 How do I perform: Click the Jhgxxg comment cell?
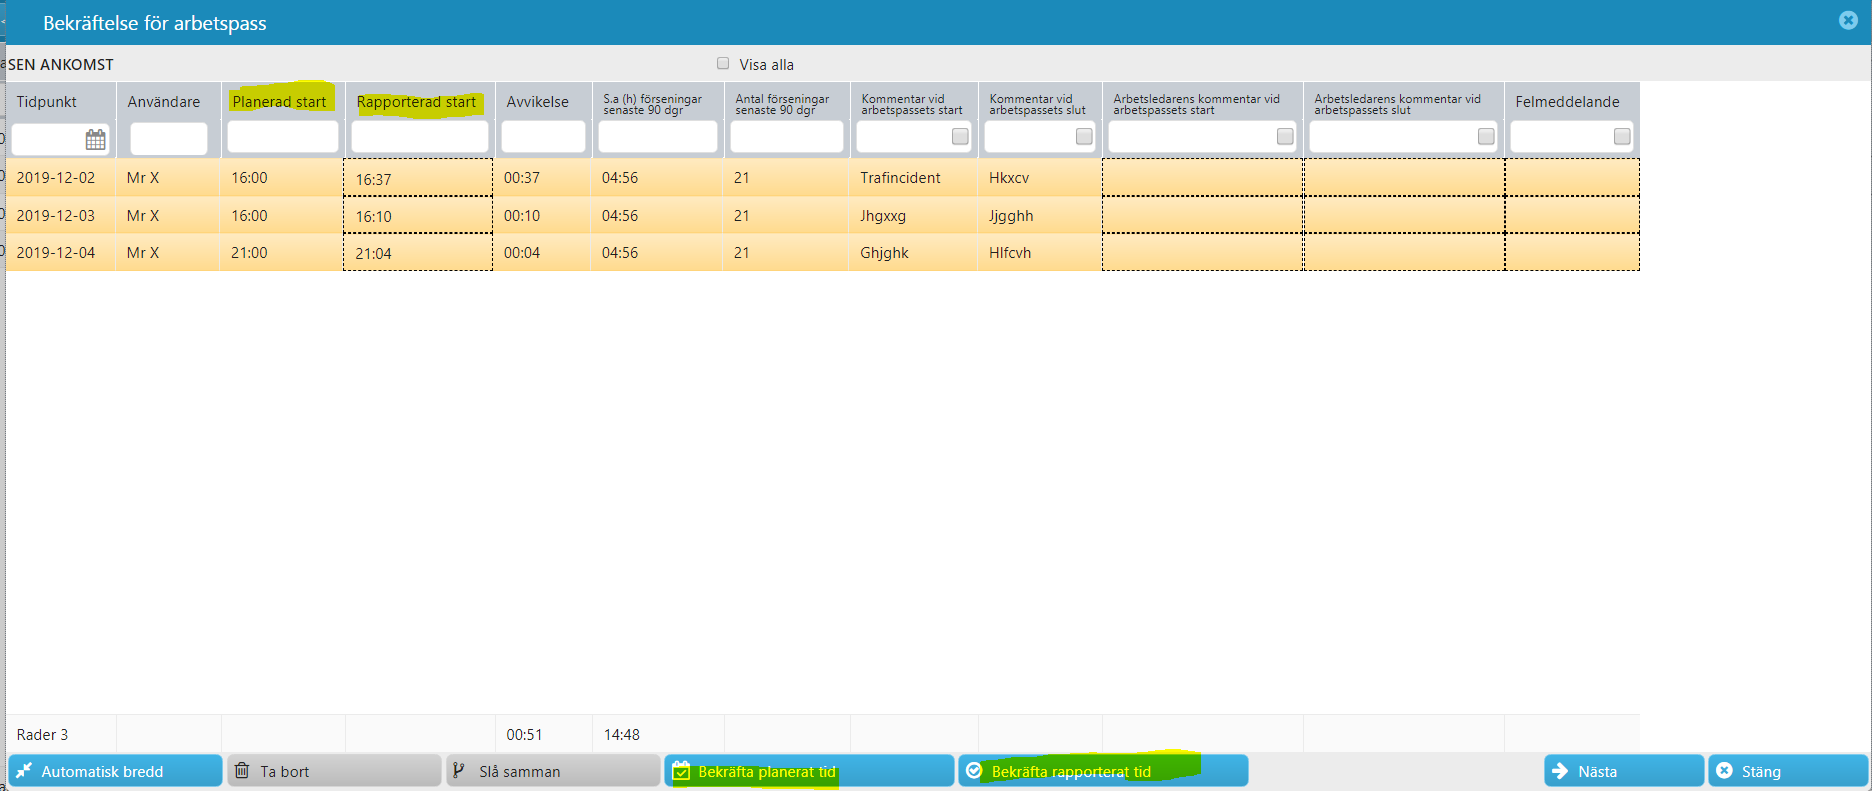pos(914,215)
